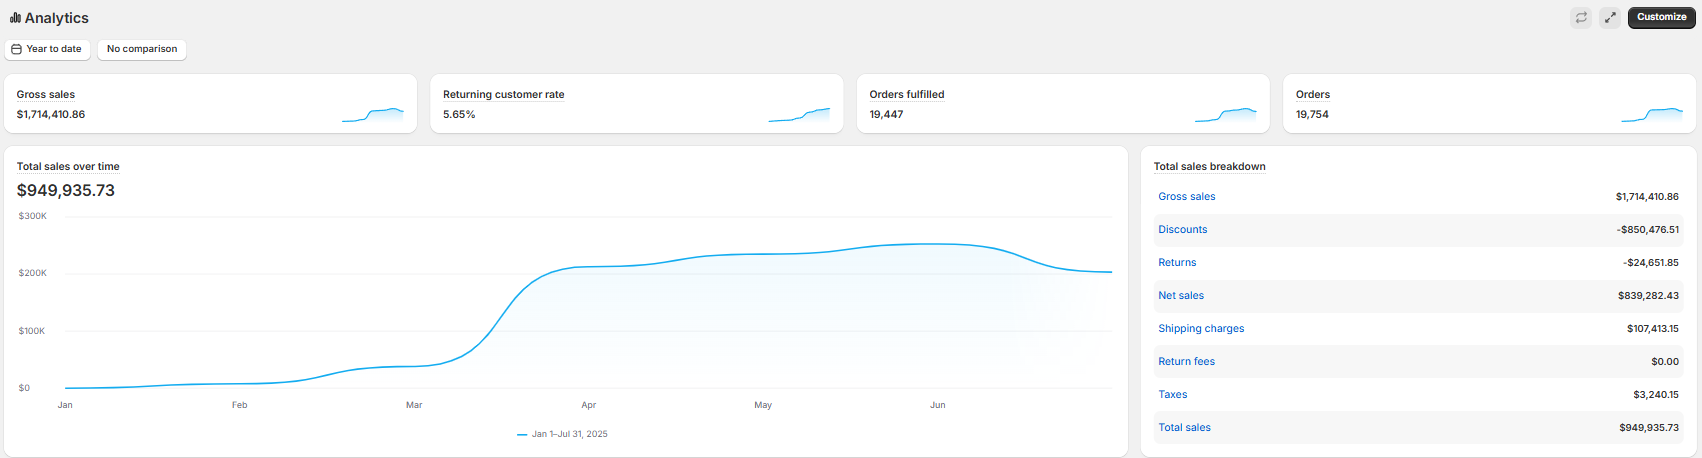Screen dimensions: 1702x458
Task: Open the Year to date range dropdown
Action: (x=48, y=49)
